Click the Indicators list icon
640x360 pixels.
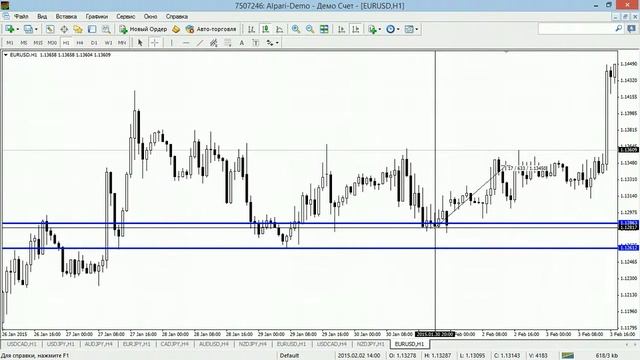pyautogui.click(x=372, y=29)
